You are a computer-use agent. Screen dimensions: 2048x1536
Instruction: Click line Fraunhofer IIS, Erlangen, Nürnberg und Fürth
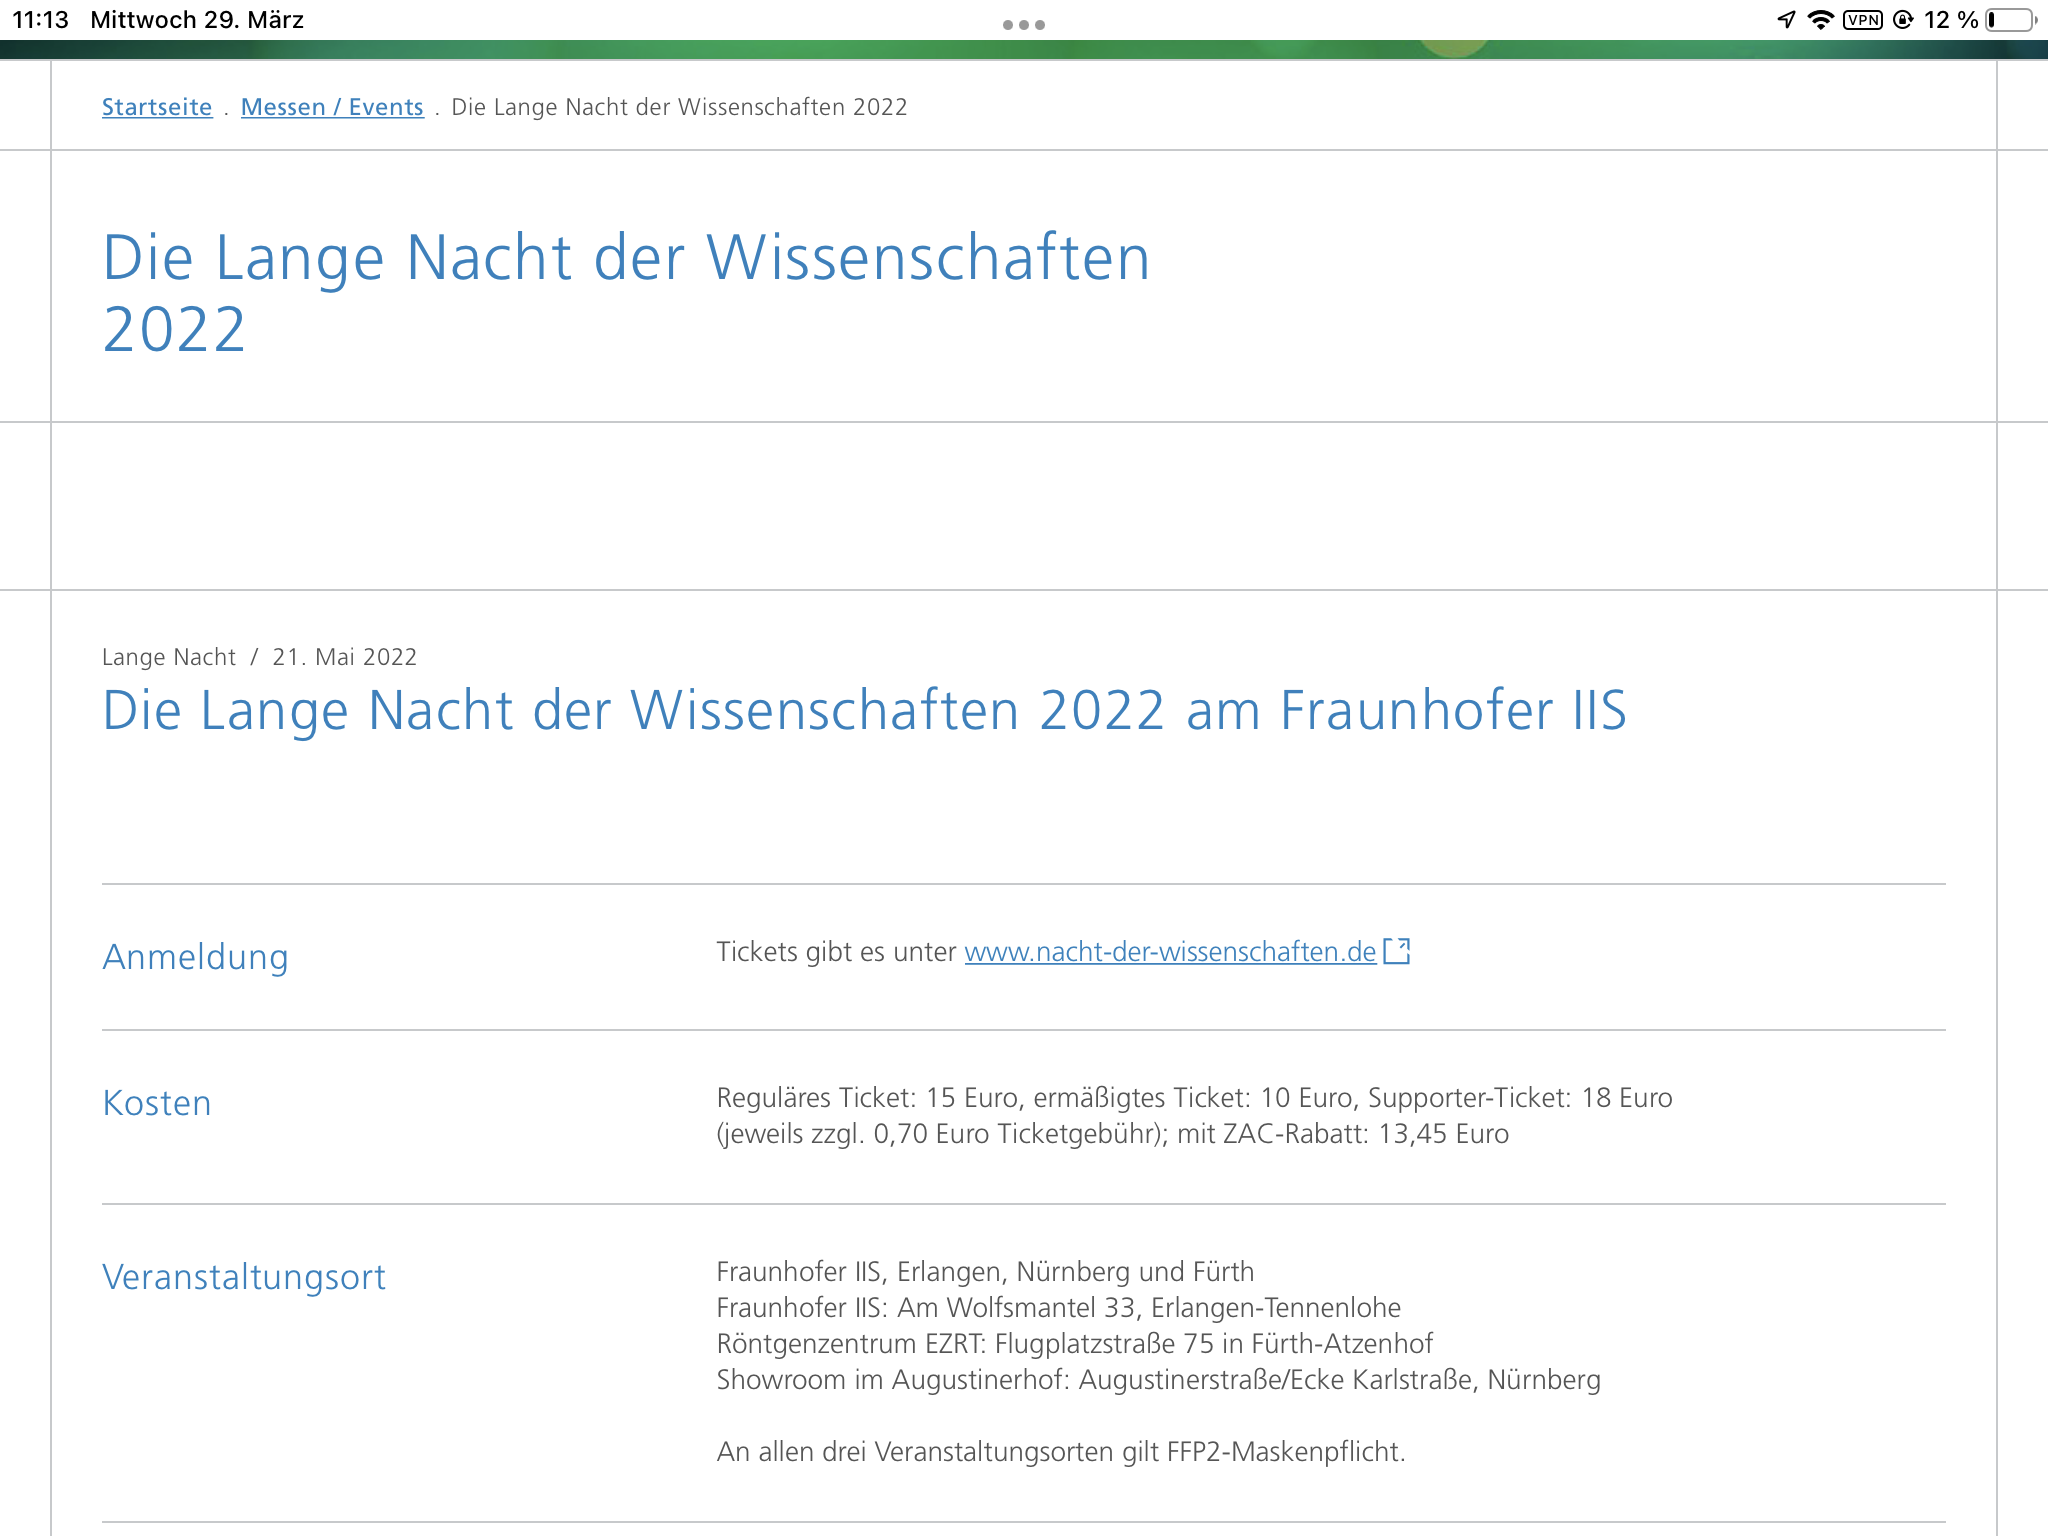point(985,1272)
